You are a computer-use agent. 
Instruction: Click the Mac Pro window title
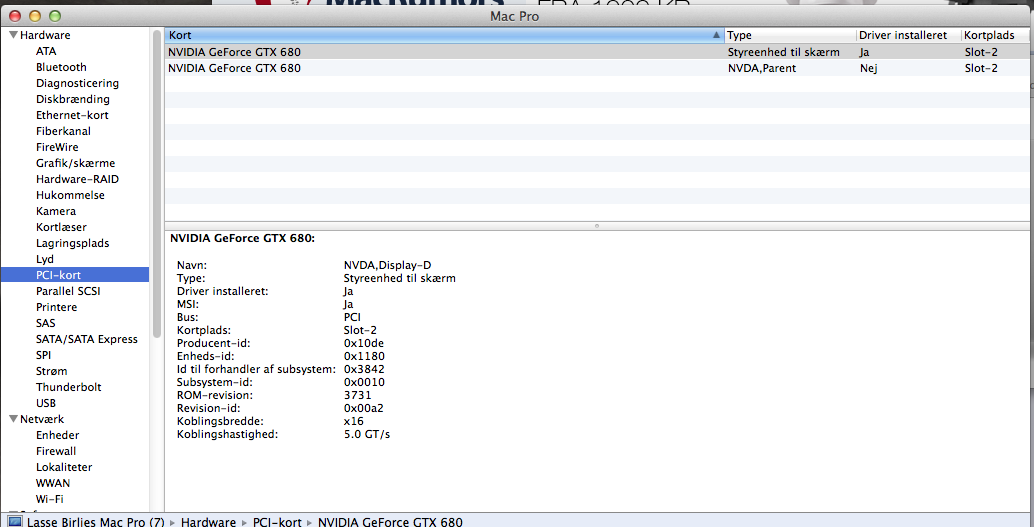tap(514, 16)
